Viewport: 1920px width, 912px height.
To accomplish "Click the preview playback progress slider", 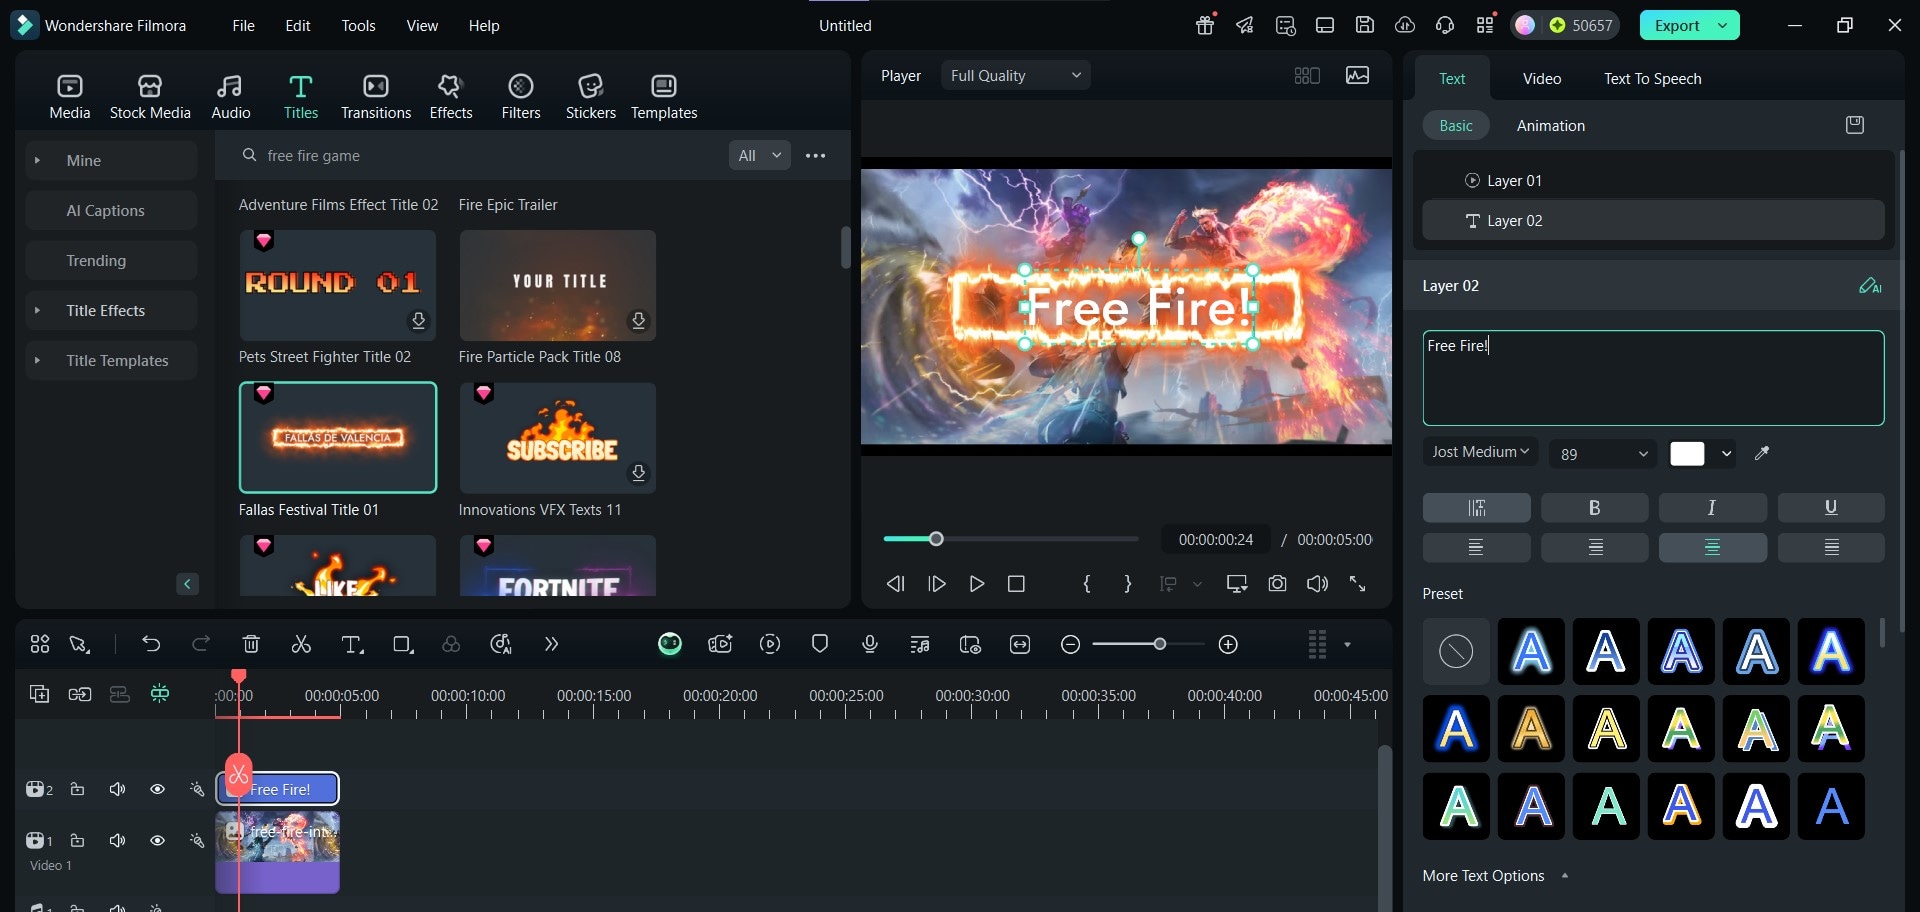I will pyautogui.click(x=1010, y=540).
